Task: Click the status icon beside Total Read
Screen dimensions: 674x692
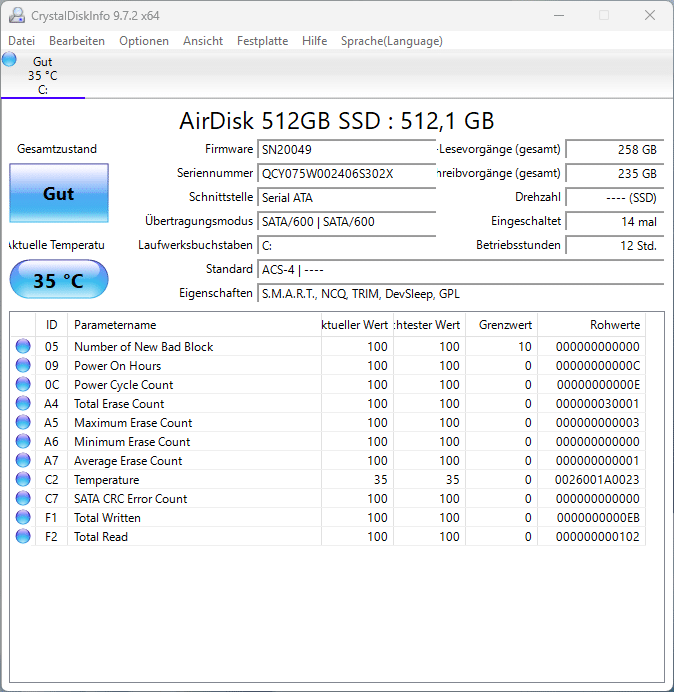Action: coord(23,537)
